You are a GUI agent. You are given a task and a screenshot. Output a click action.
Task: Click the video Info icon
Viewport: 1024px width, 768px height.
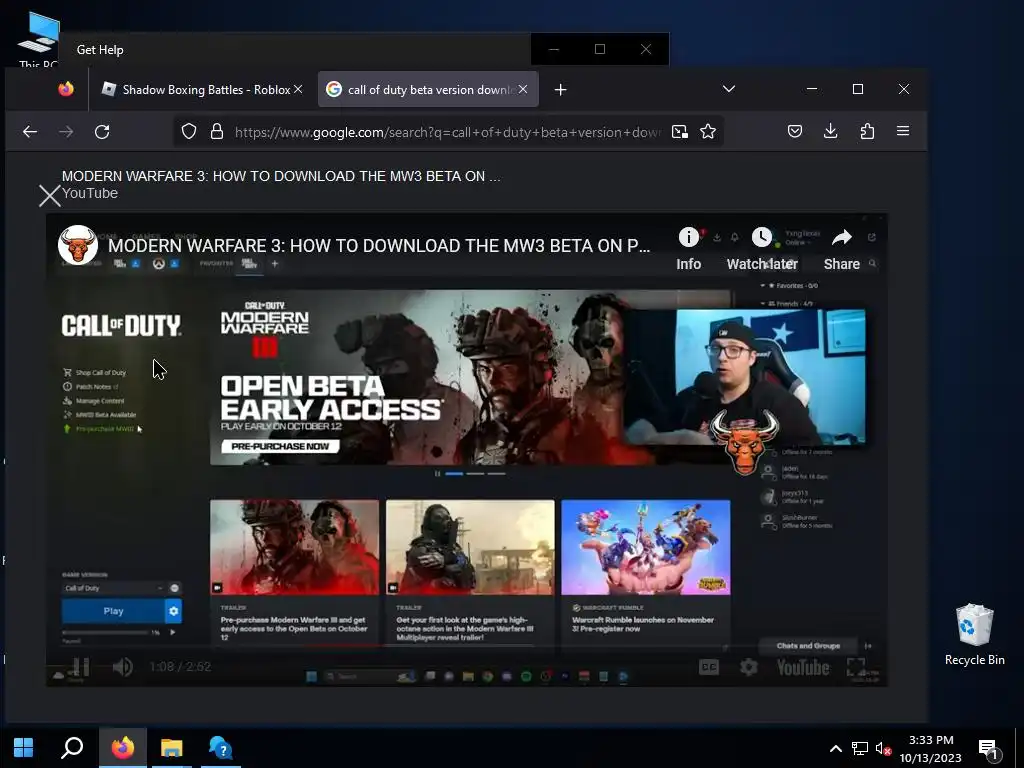coord(688,249)
